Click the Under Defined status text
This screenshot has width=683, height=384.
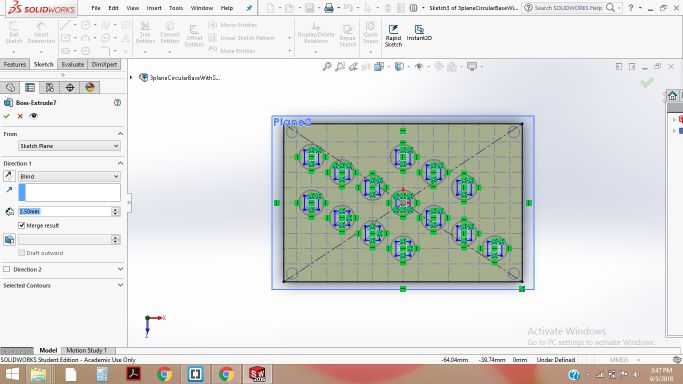tap(556, 360)
